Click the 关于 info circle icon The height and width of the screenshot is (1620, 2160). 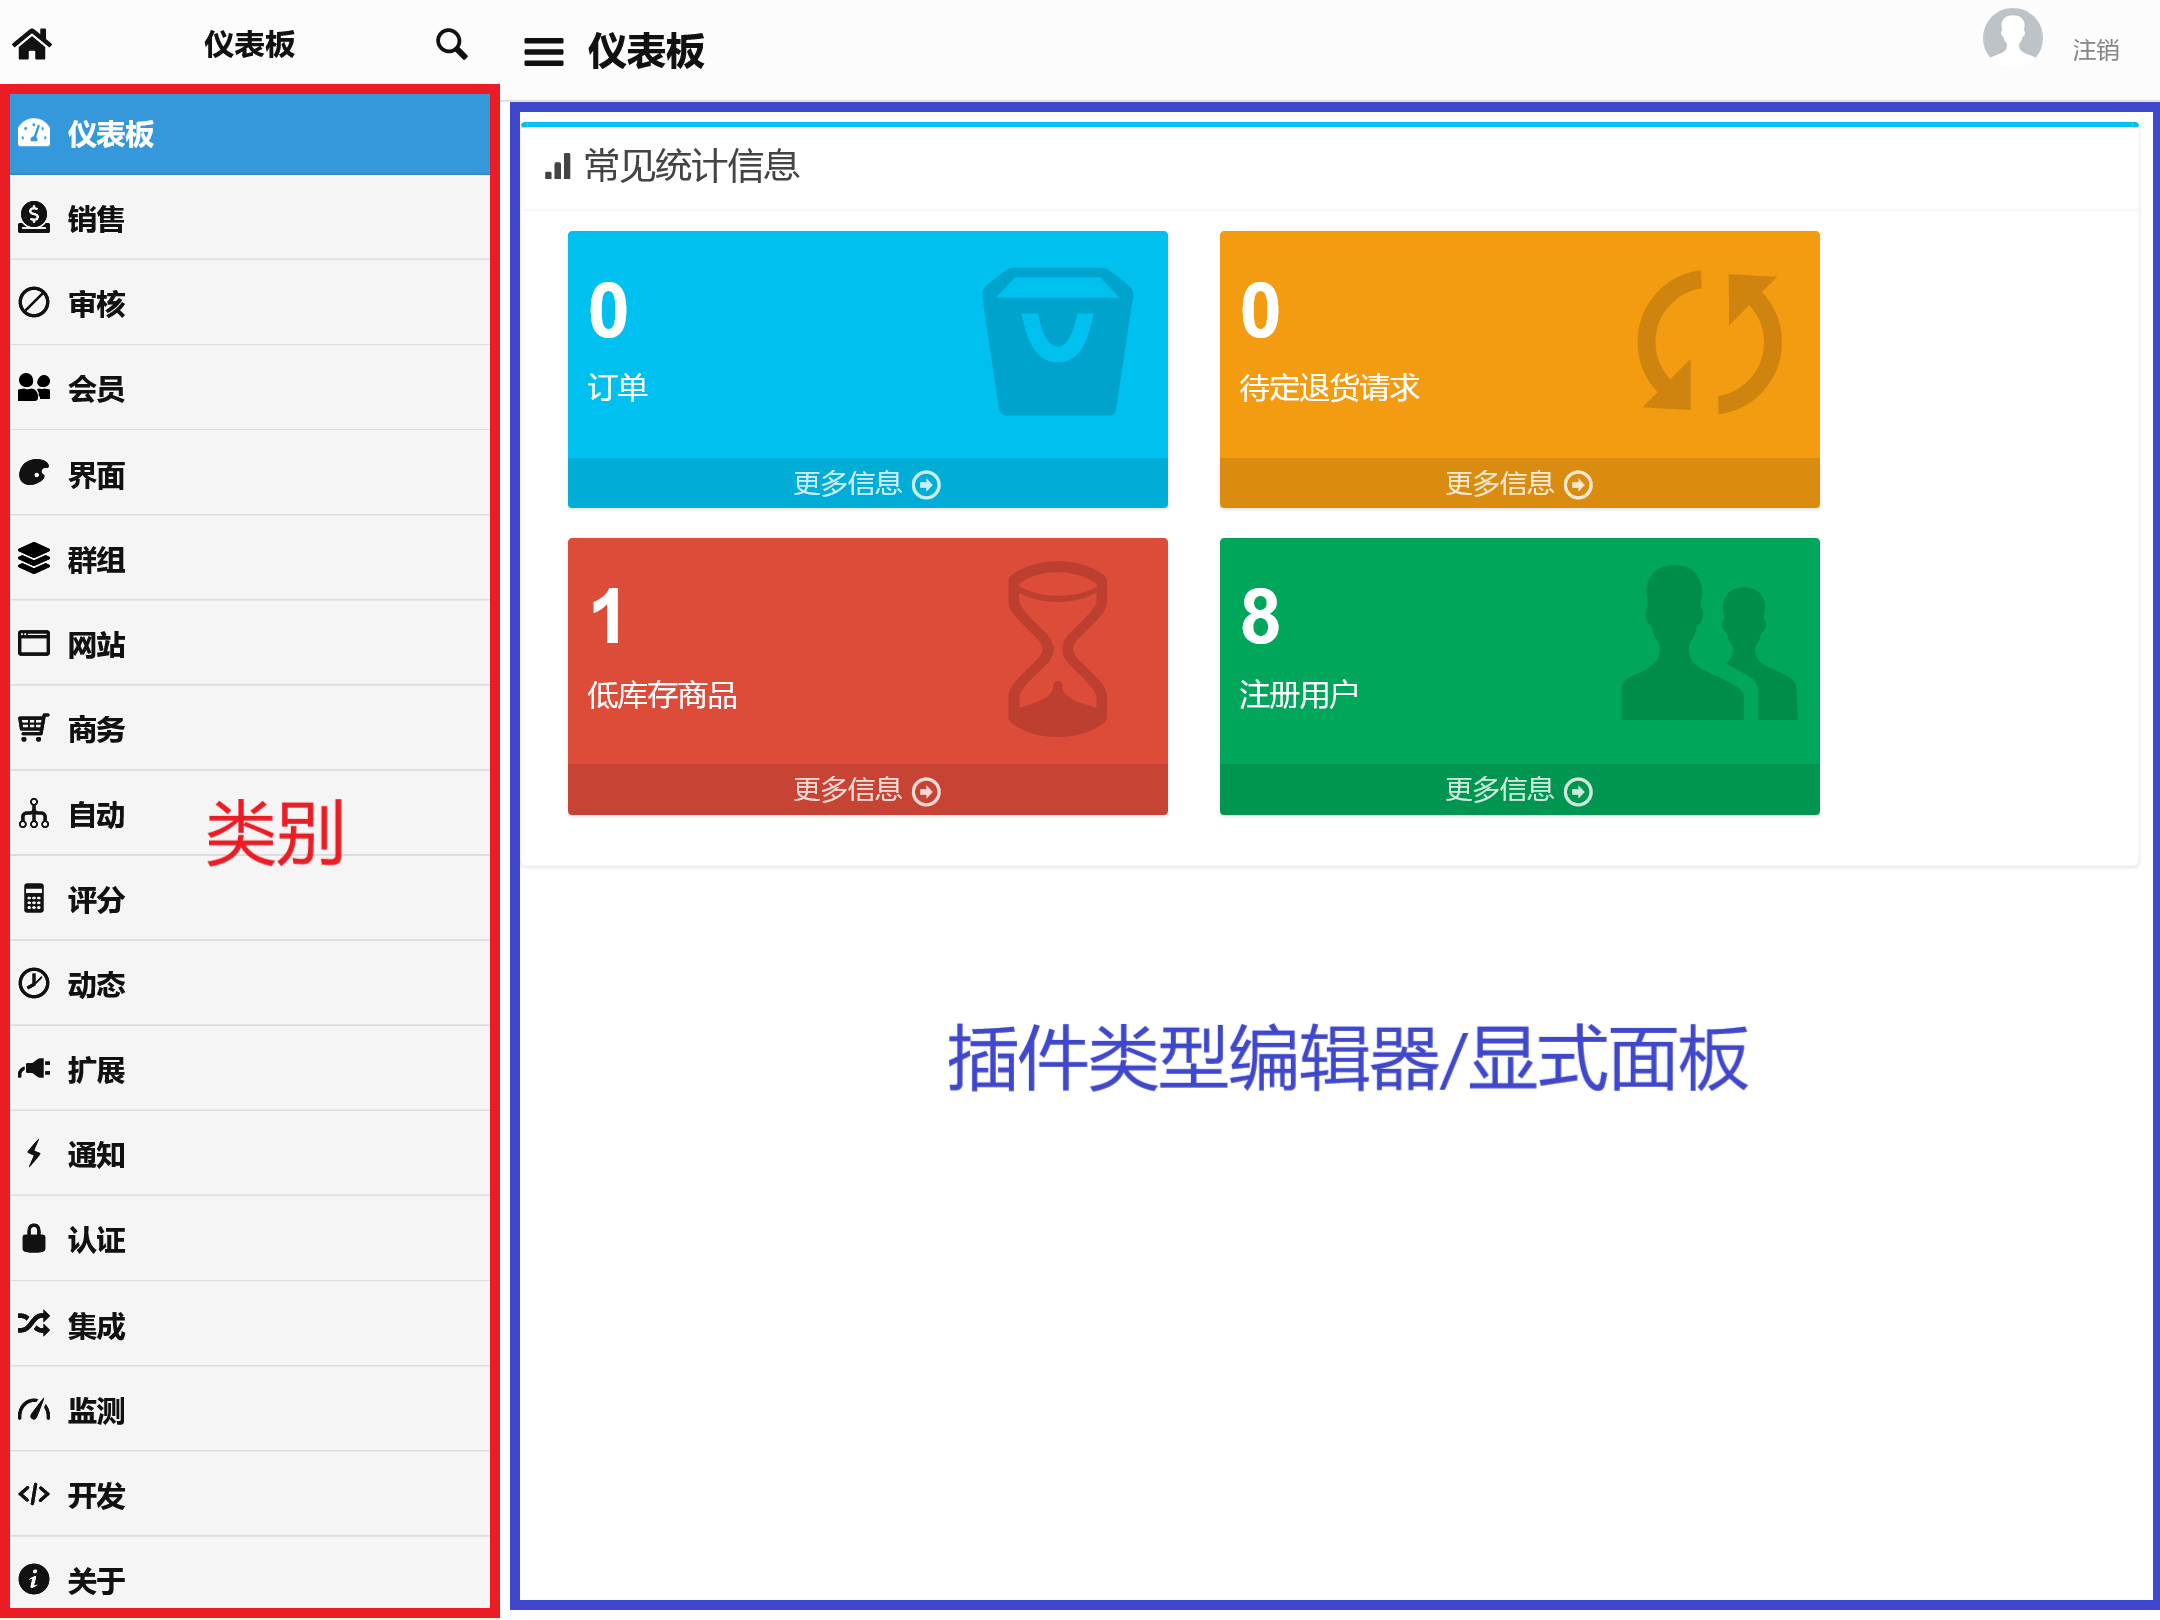pyautogui.click(x=34, y=1579)
